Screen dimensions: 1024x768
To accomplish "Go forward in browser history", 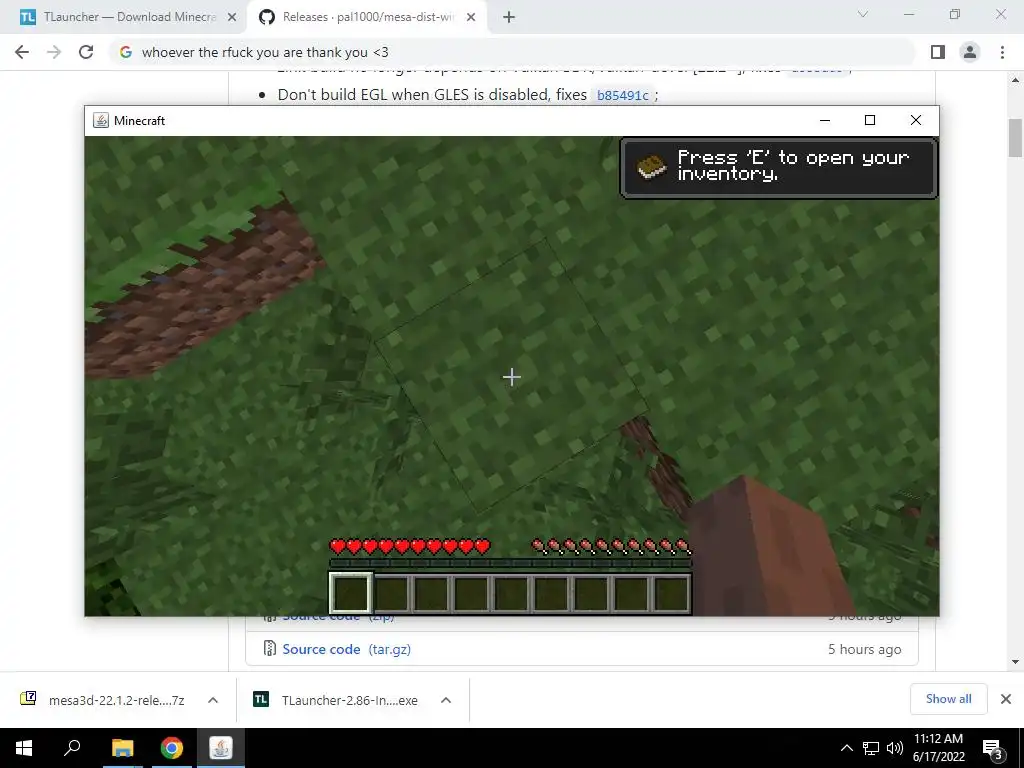I will (x=54, y=52).
